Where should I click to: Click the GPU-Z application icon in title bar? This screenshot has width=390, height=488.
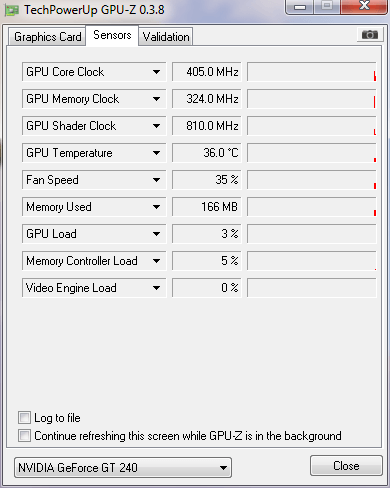coord(12,10)
